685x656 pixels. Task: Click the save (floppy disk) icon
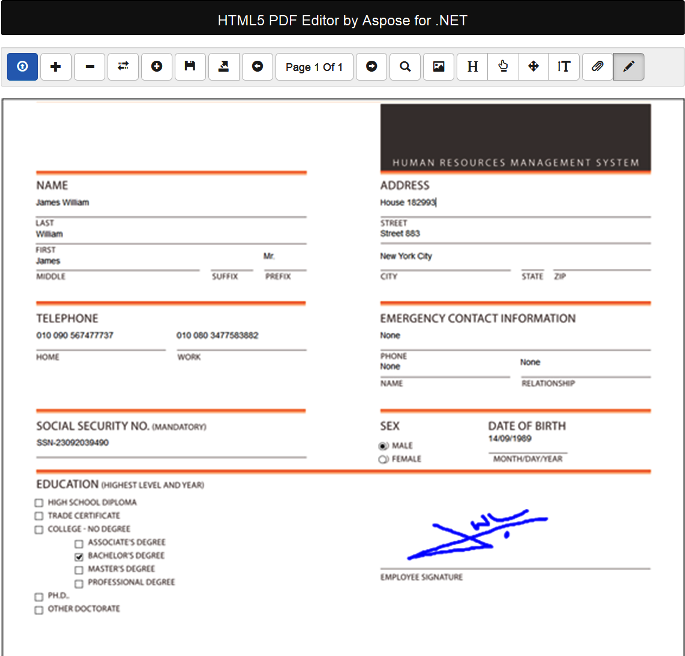pos(190,67)
